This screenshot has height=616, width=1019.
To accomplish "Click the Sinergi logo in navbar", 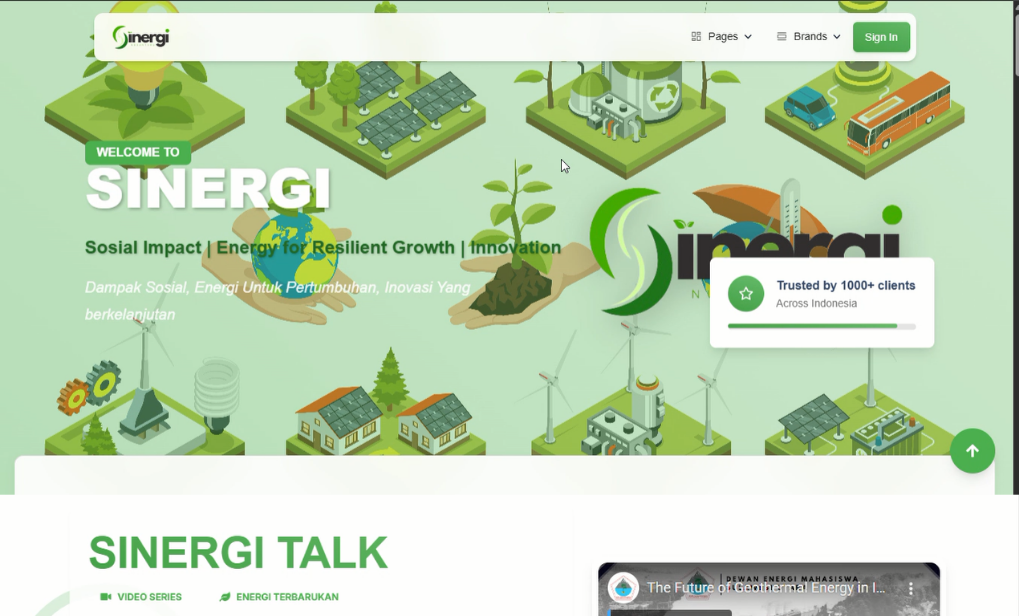I will [141, 37].
